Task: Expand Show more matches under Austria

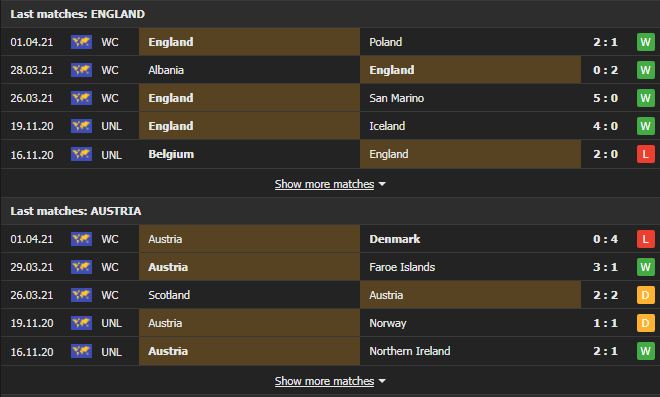Action: [324, 381]
